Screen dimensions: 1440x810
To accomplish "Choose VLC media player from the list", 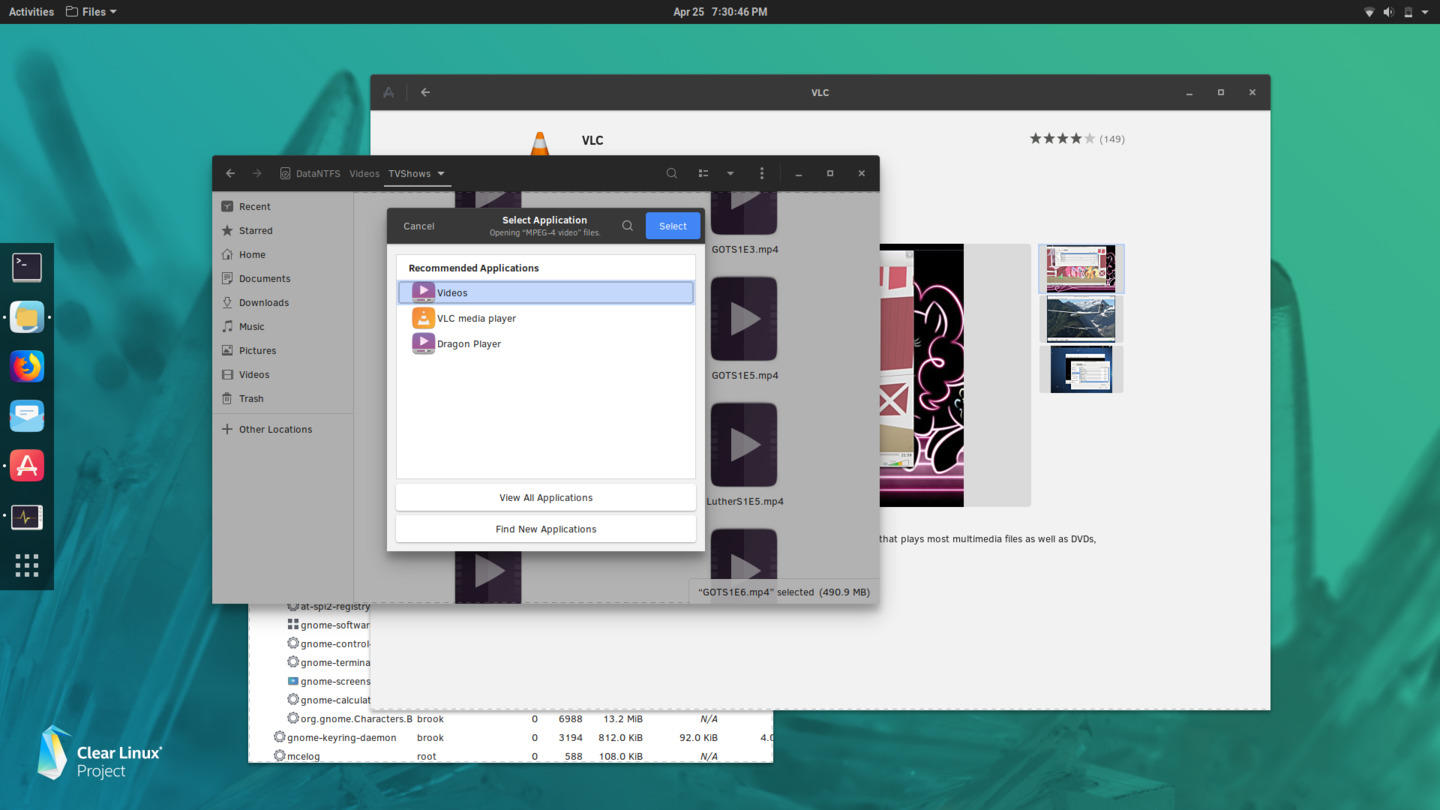I will (x=546, y=318).
